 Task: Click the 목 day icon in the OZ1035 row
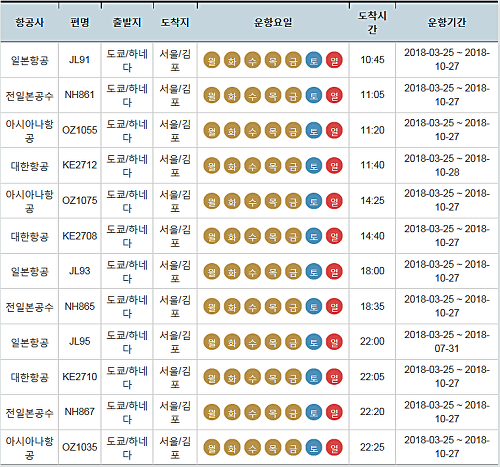point(273,447)
